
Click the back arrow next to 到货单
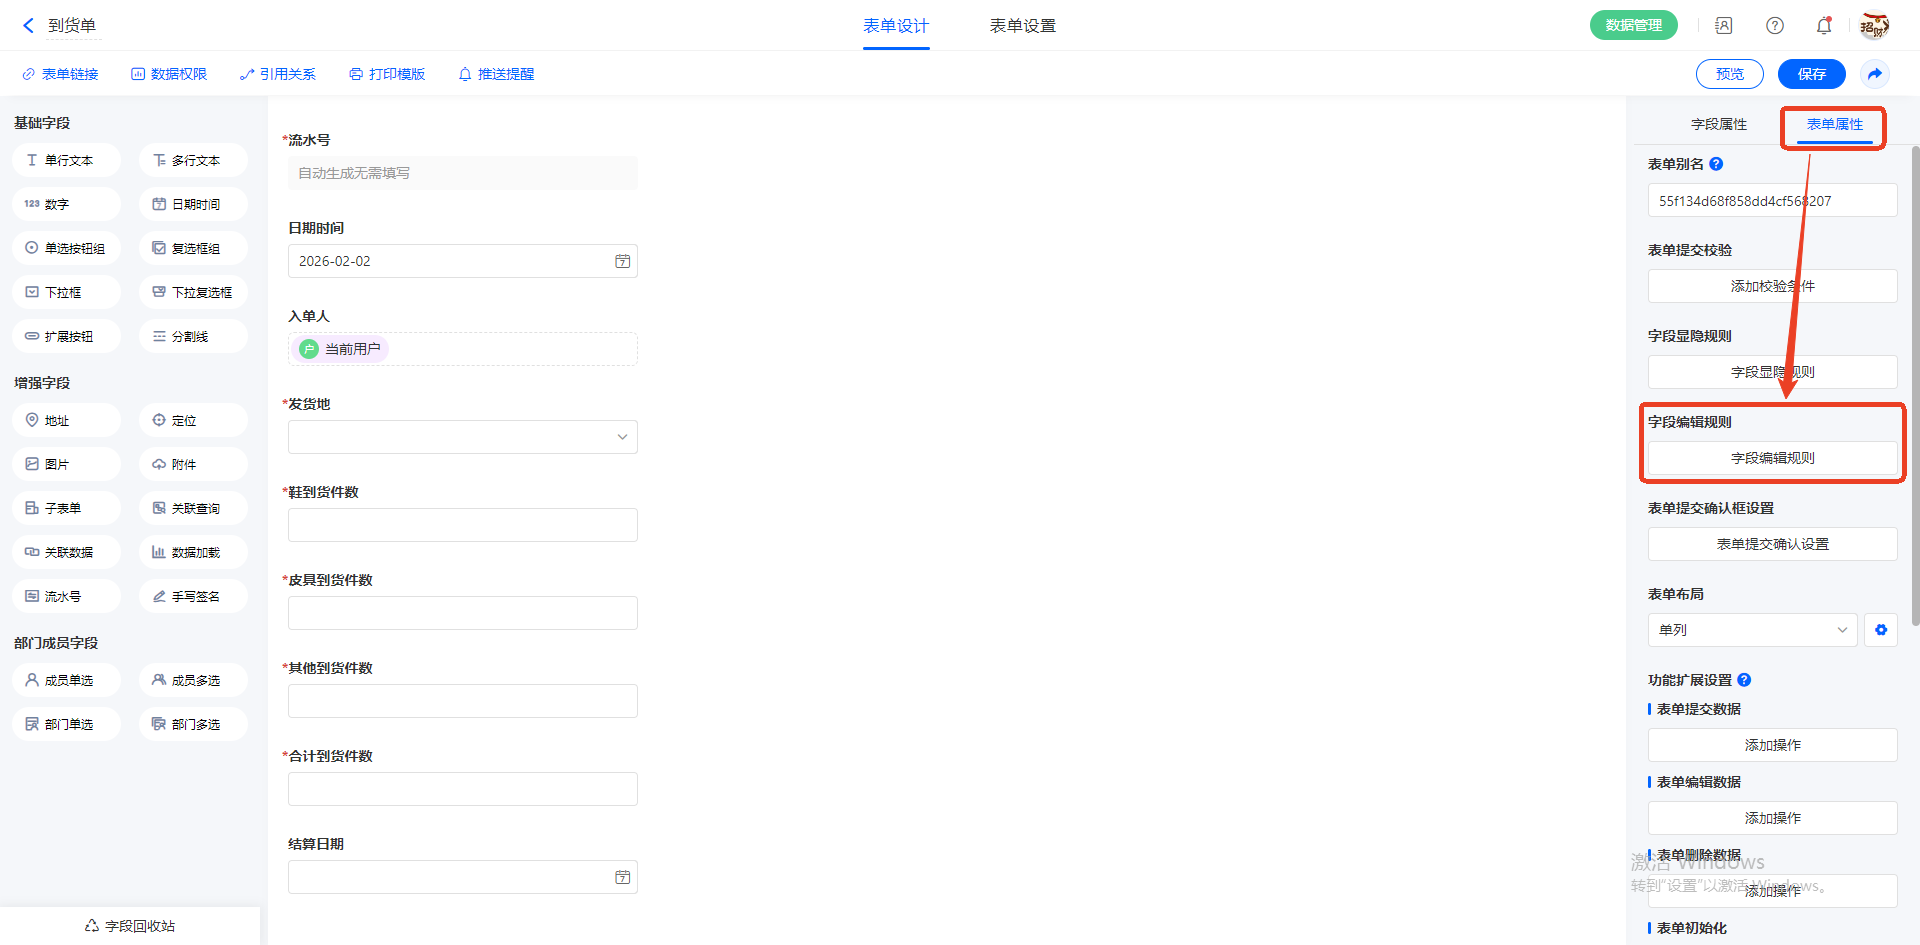(x=28, y=26)
